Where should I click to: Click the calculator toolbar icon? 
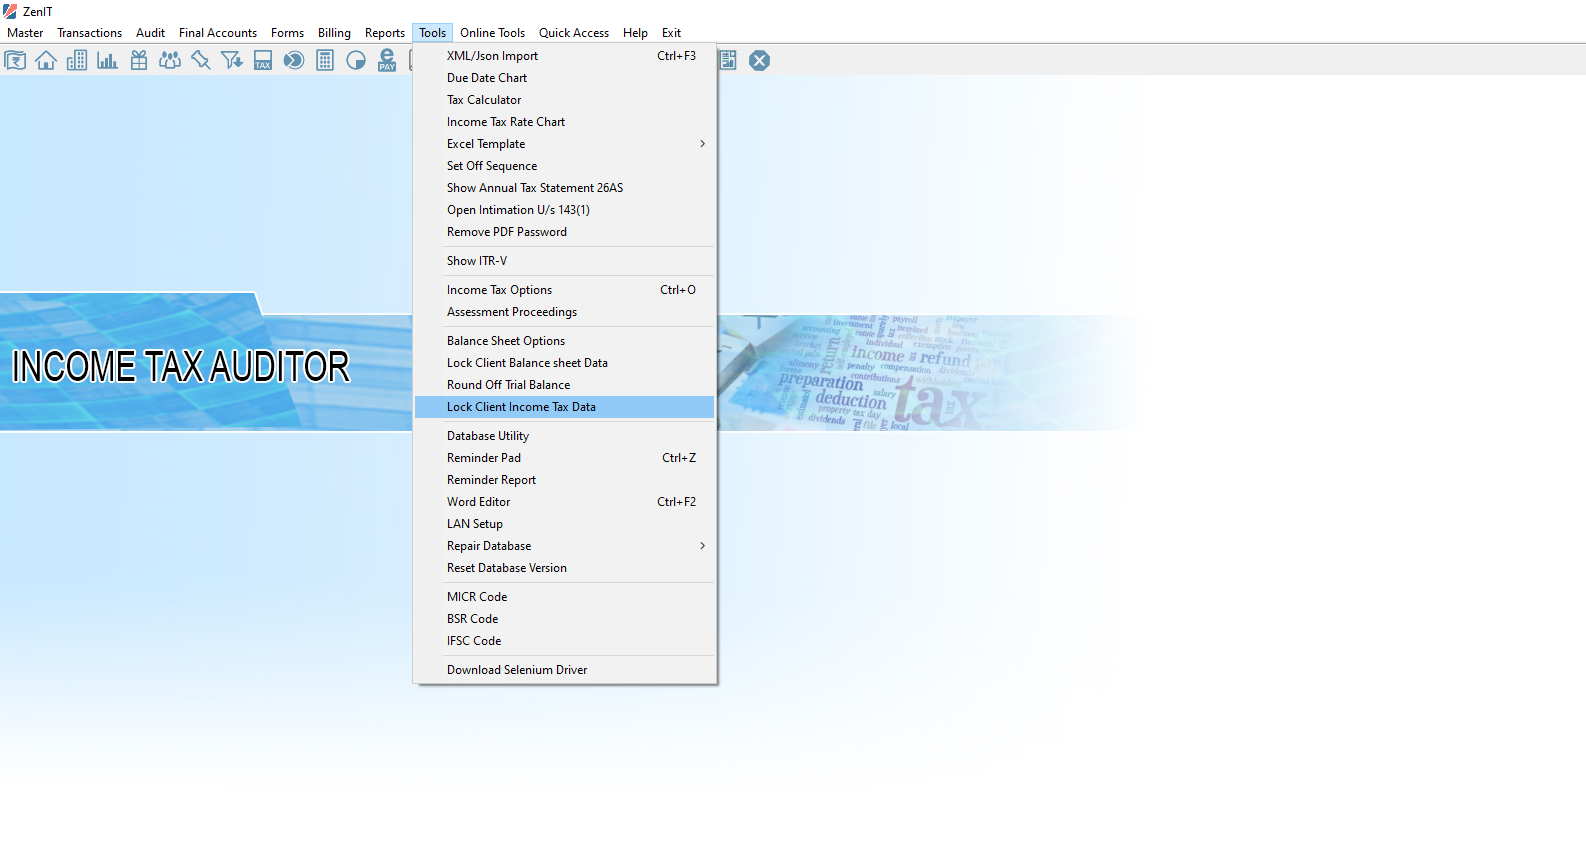325,61
